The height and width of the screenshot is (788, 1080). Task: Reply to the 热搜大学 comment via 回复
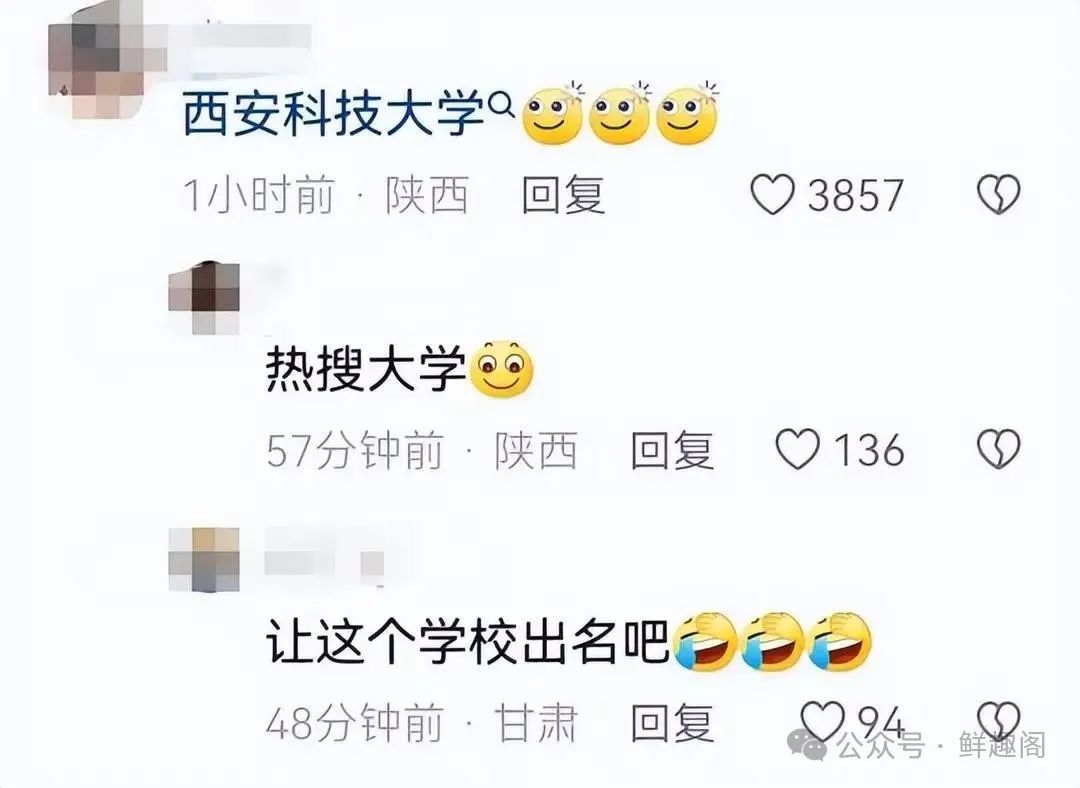click(x=672, y=450)
